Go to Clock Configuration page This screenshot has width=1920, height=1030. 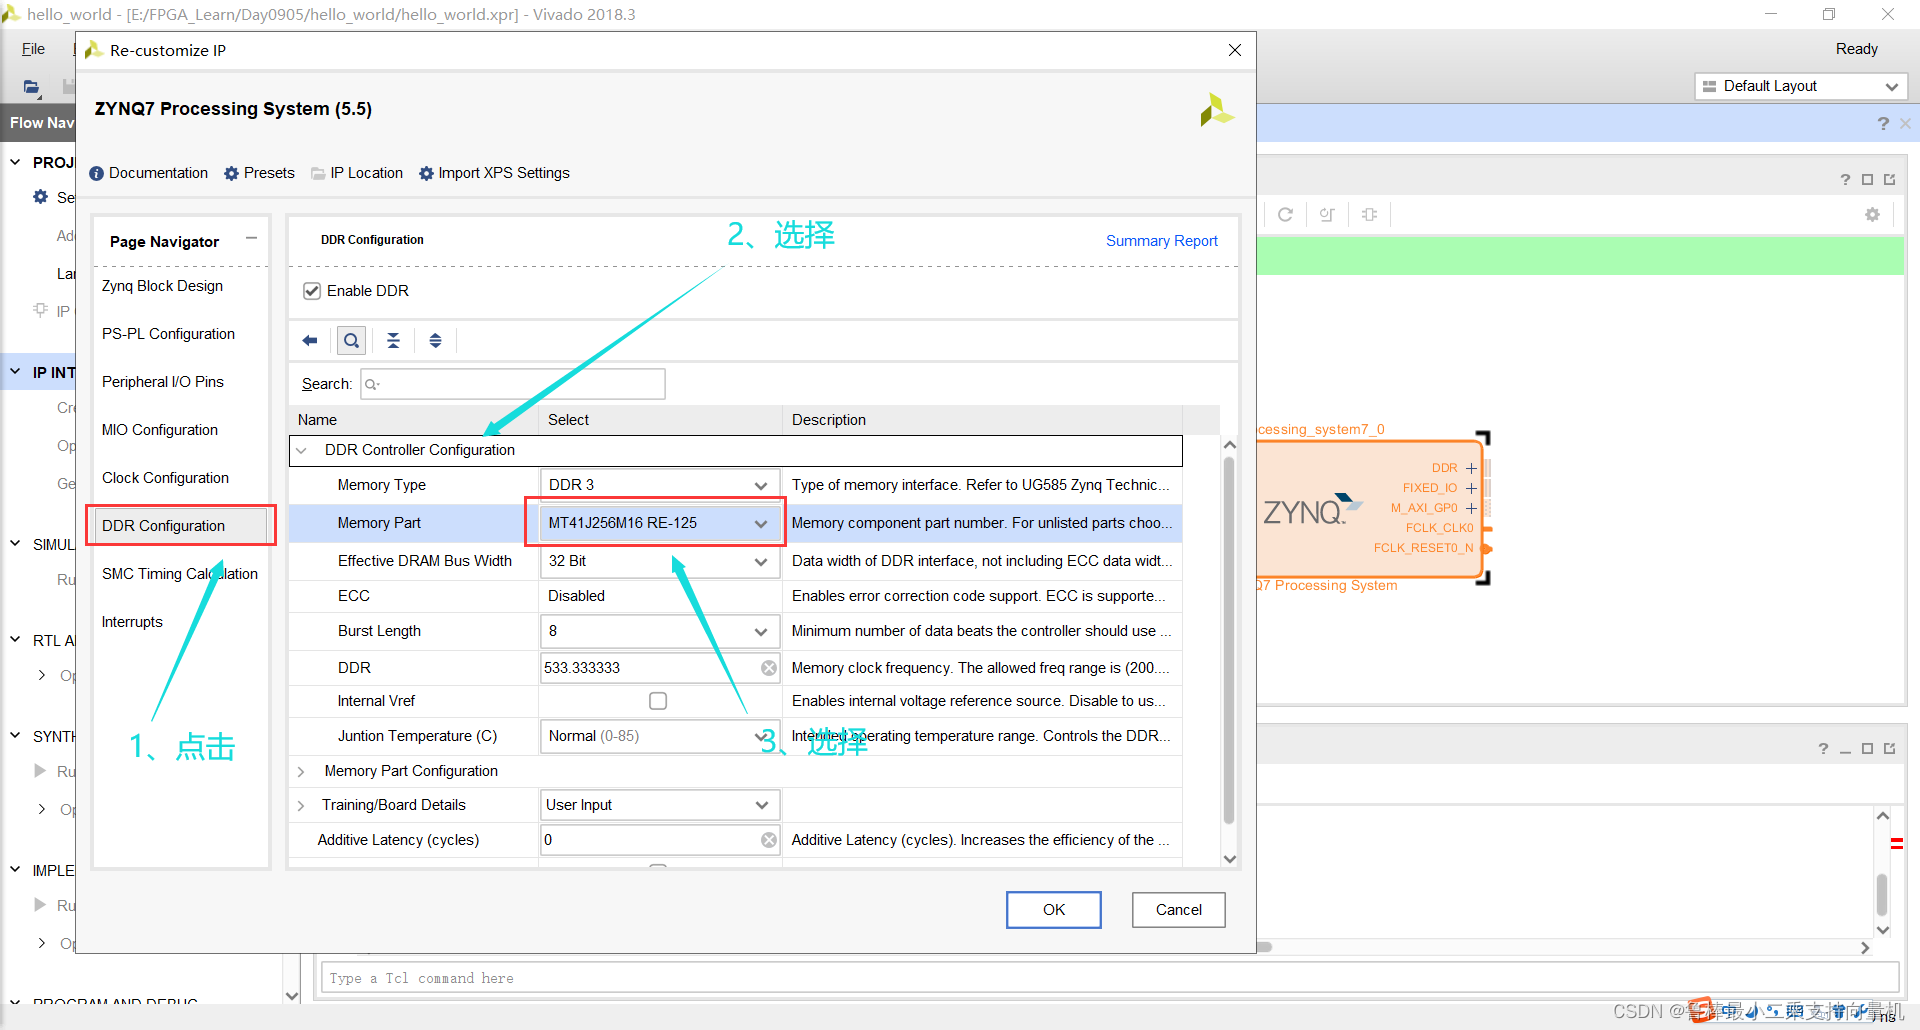165,478
